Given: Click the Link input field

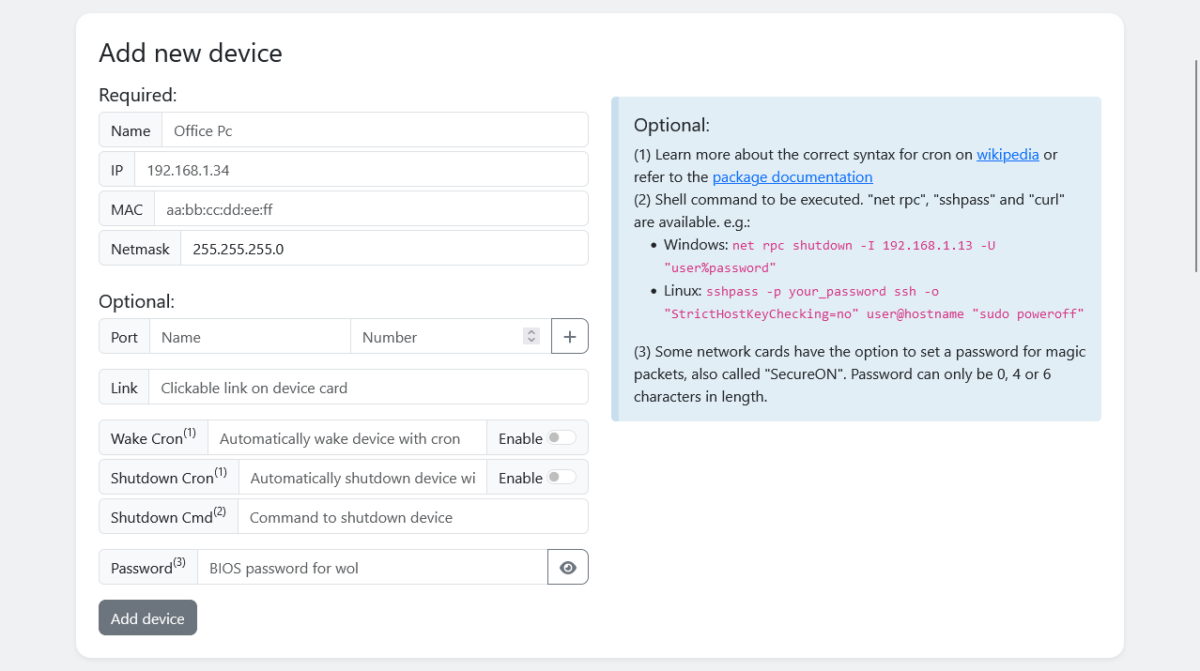Looking at the screenshot, I should click(368, 388).
